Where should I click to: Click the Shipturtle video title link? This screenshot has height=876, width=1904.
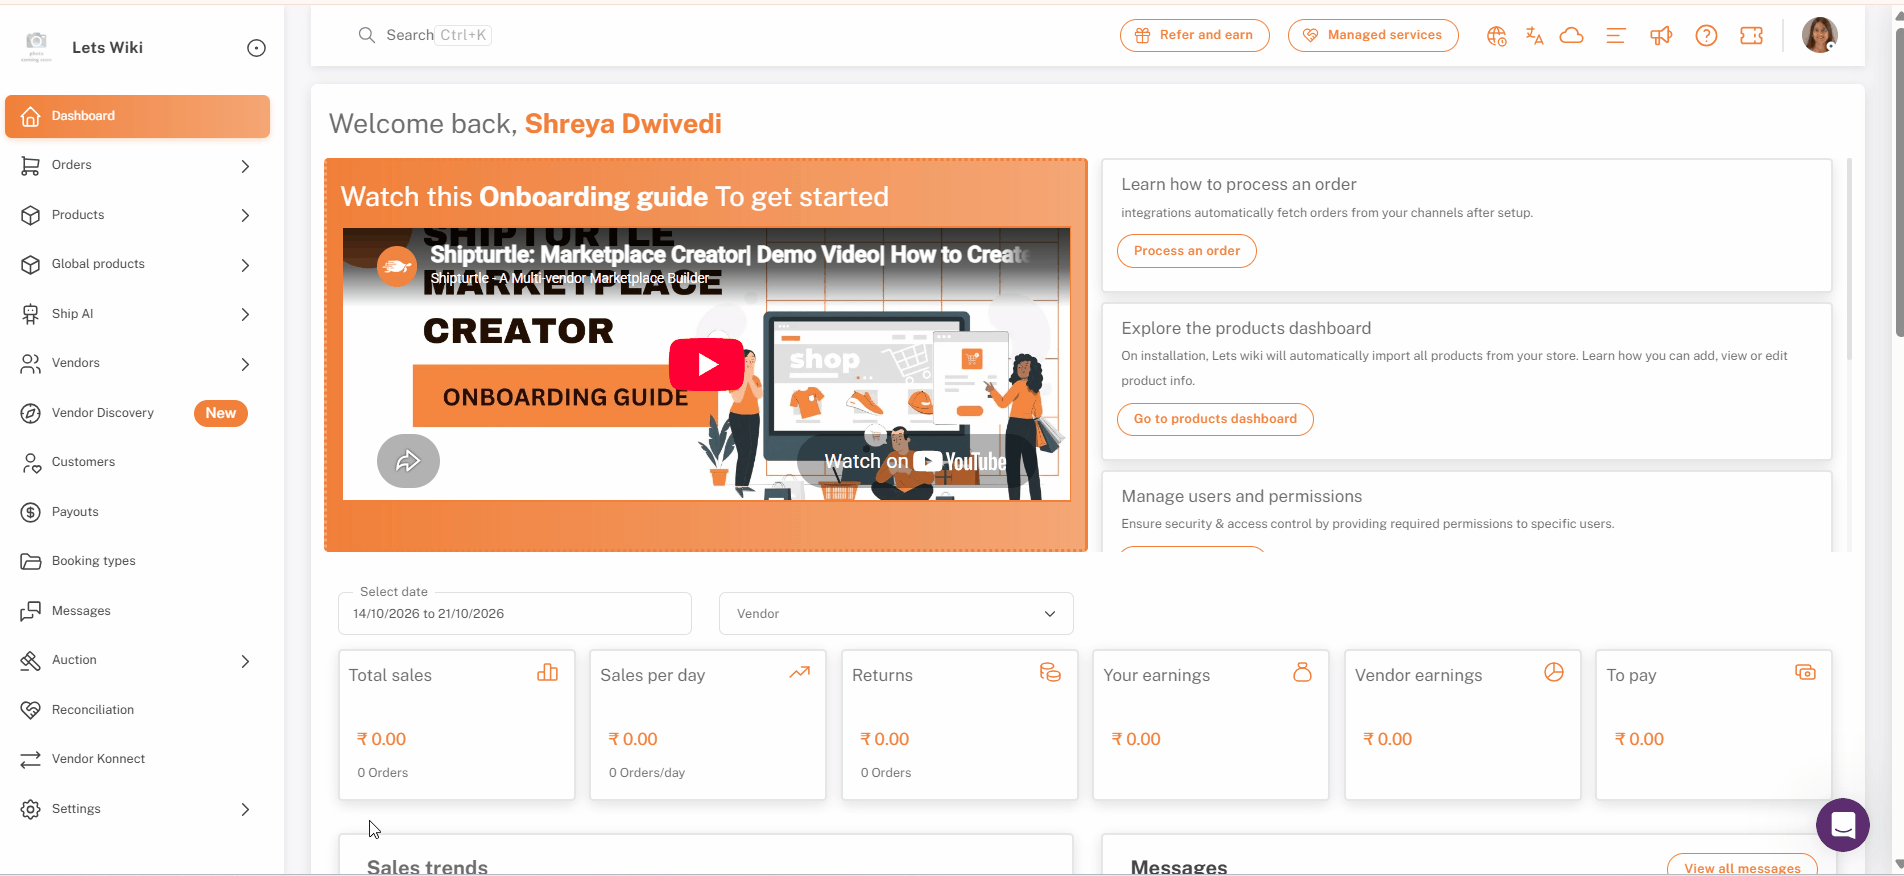pyautogui.click(x=730, y=255)
